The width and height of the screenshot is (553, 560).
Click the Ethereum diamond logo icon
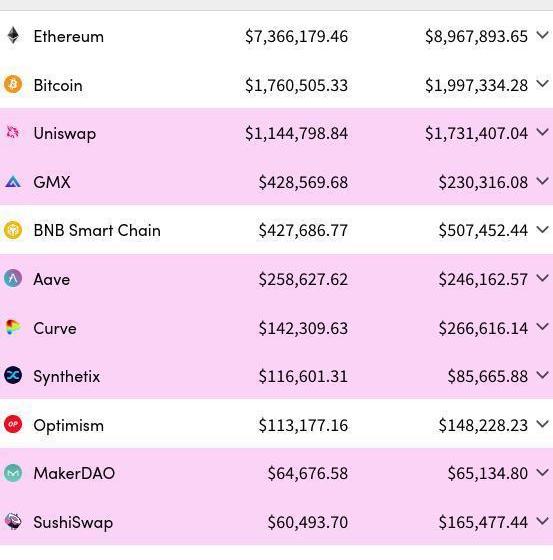(x=13, y=35)
